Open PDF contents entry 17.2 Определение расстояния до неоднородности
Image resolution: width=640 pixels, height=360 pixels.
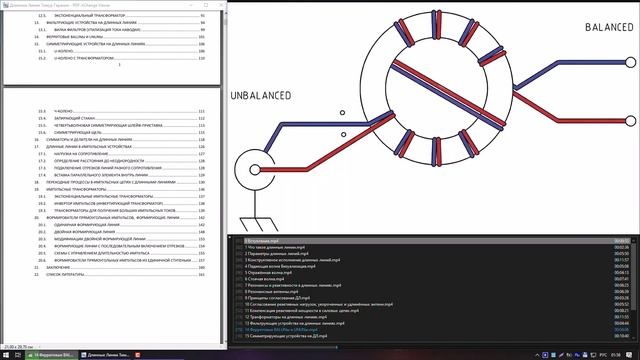pyautogui.click(x=122, y=161)
